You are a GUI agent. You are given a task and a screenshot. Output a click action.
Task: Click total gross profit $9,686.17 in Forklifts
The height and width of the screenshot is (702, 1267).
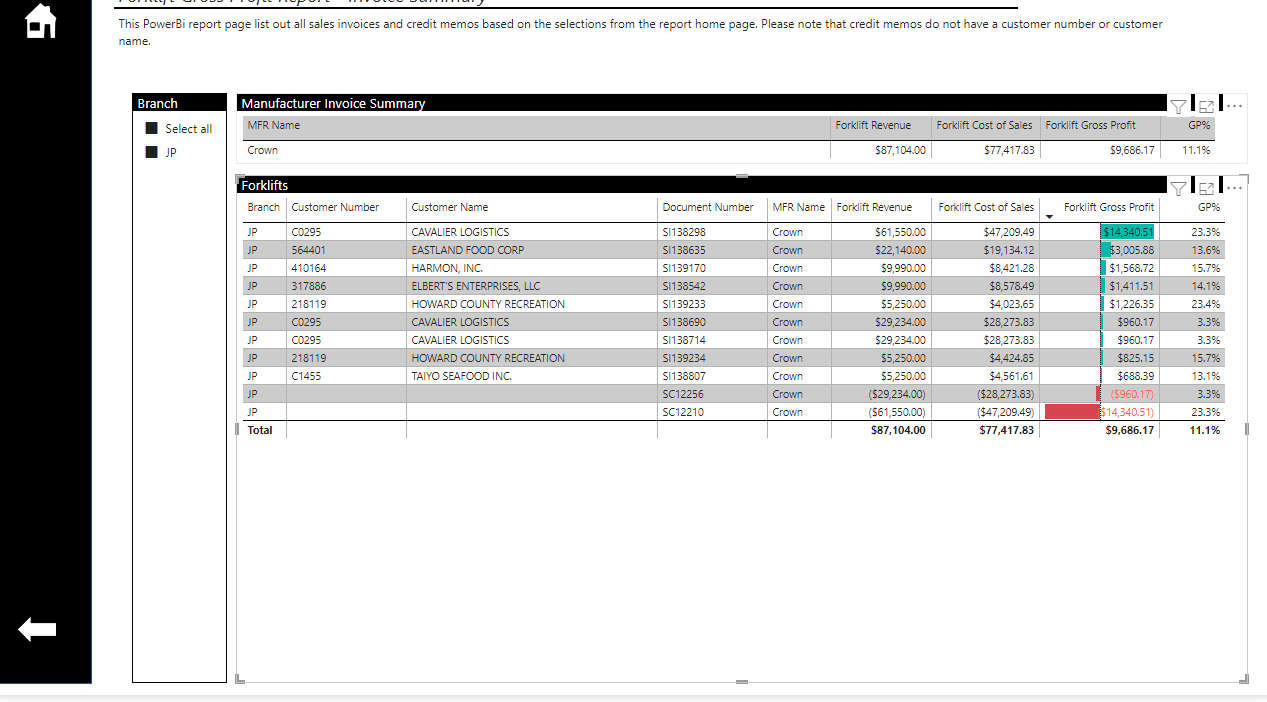tap(1130, 430)
